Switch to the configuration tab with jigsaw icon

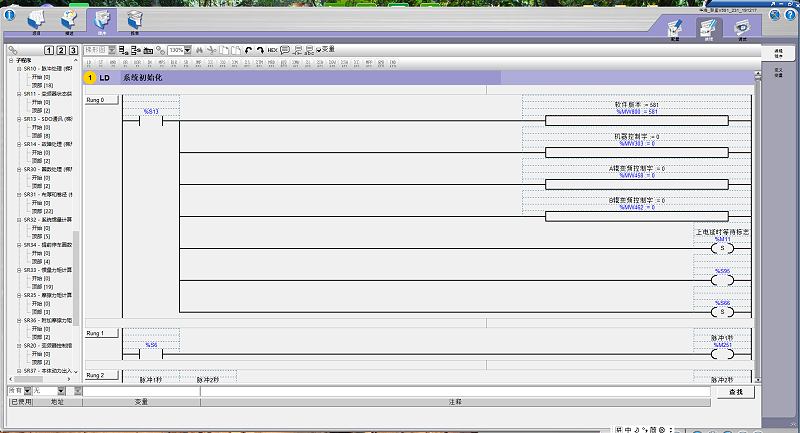(x=69, y=22)
